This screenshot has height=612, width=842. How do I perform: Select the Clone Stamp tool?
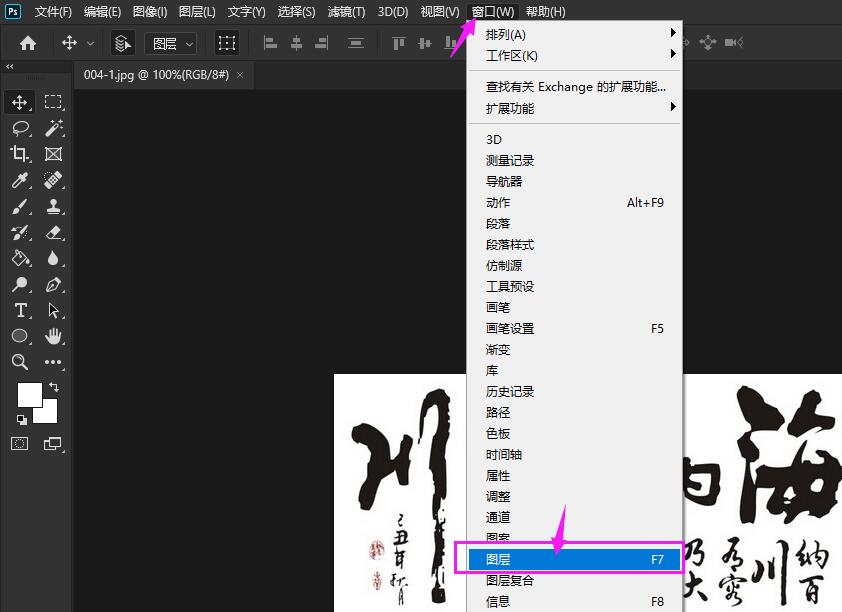coord(53,206)
